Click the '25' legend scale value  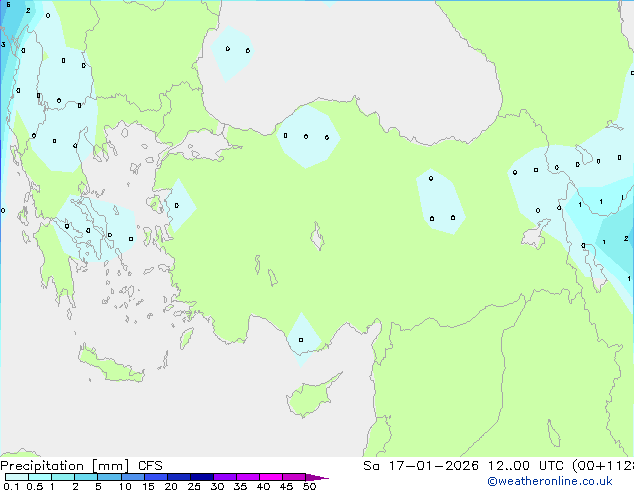tap(194, 486)
